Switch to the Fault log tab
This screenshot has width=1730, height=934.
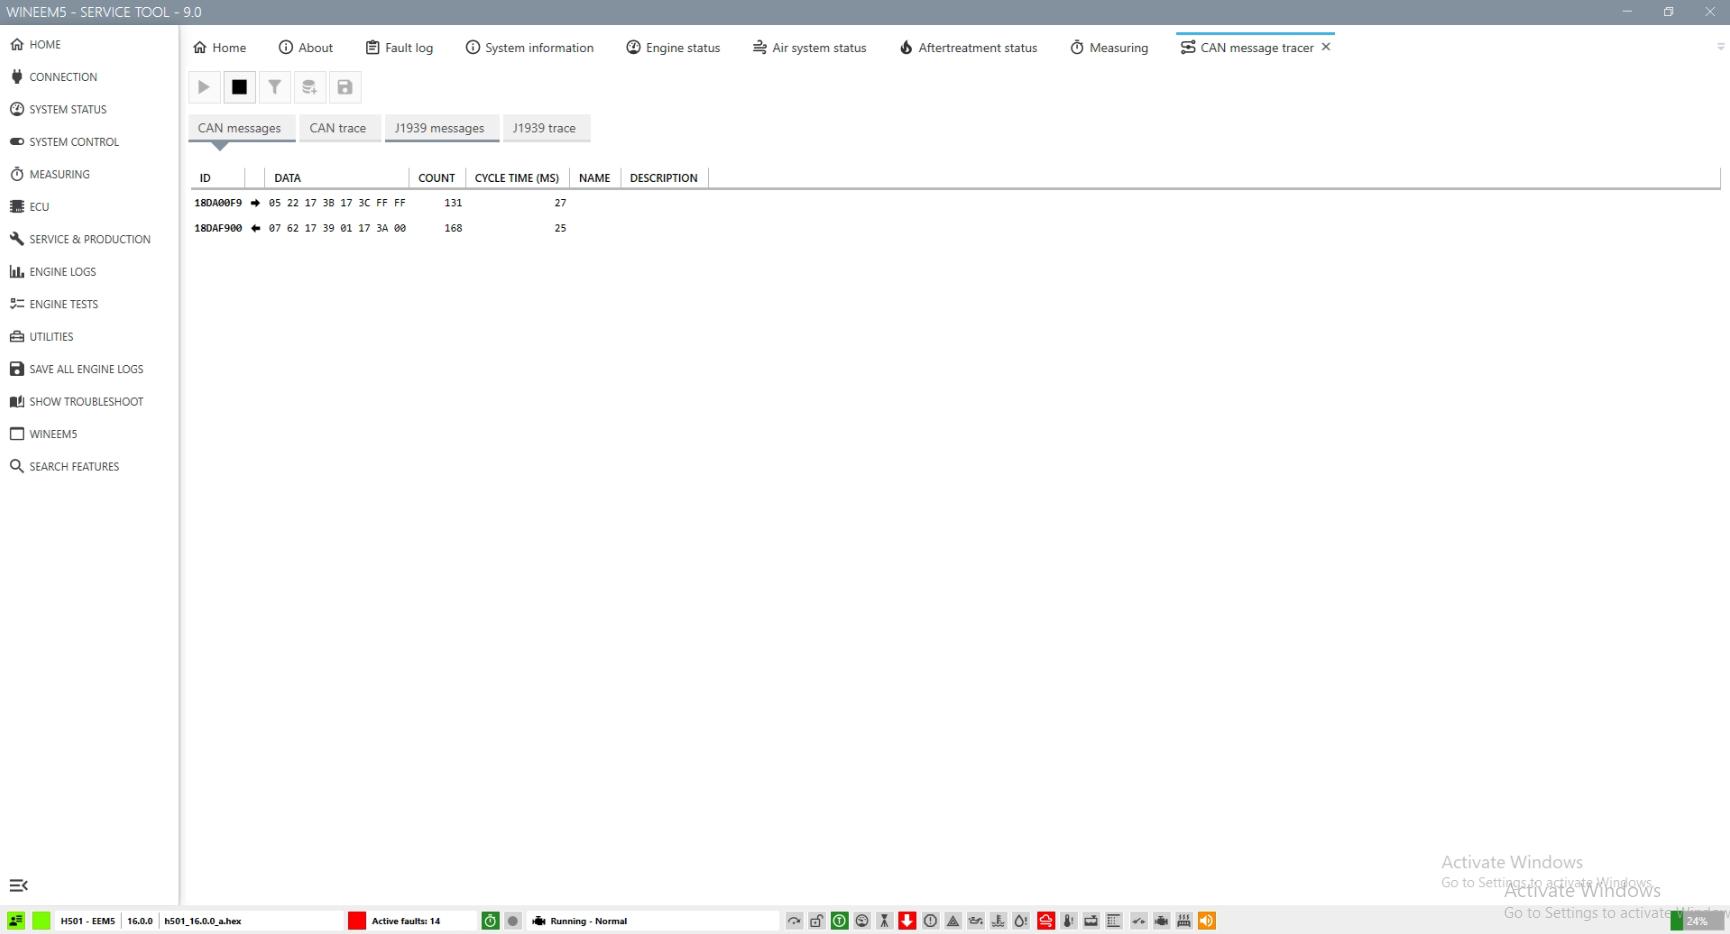[x=399, y=48]
